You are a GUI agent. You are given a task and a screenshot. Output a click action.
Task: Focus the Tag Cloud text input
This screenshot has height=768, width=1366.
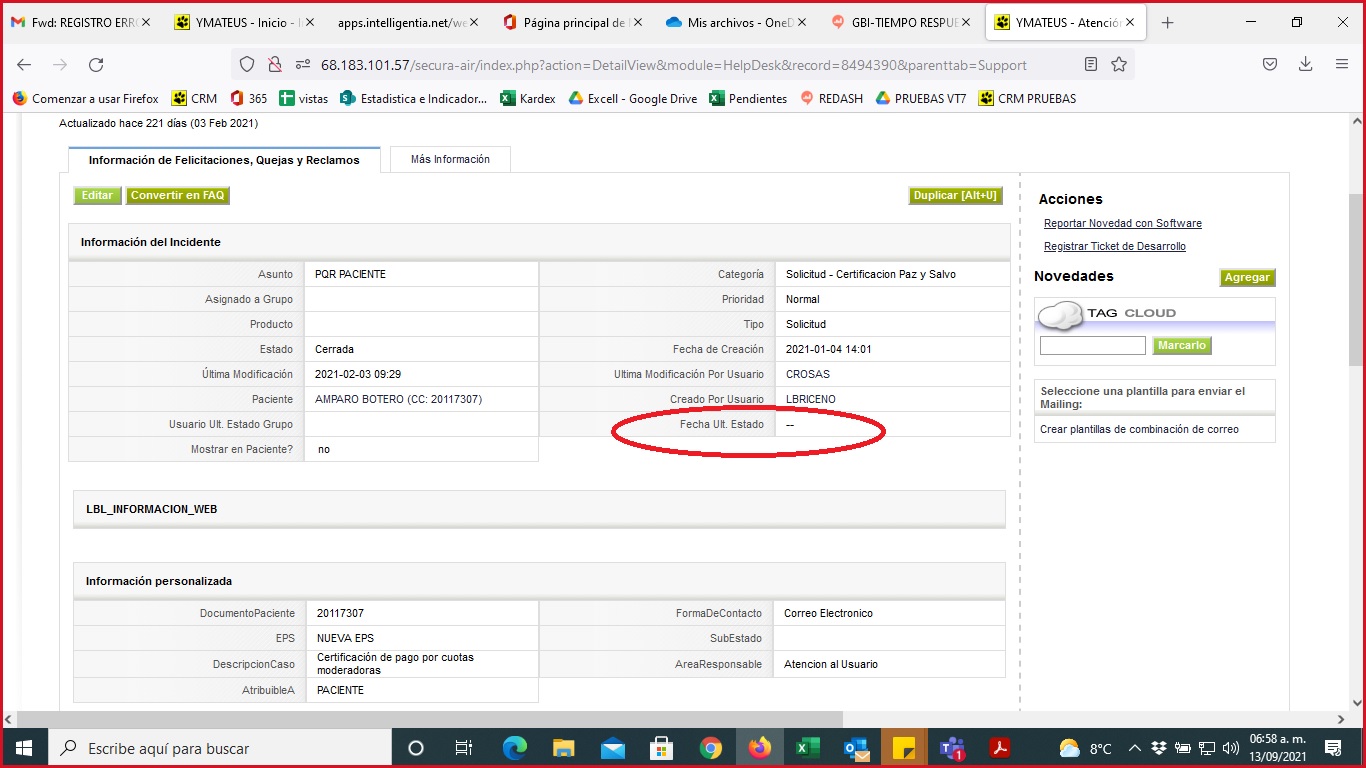click(1093, 345)
